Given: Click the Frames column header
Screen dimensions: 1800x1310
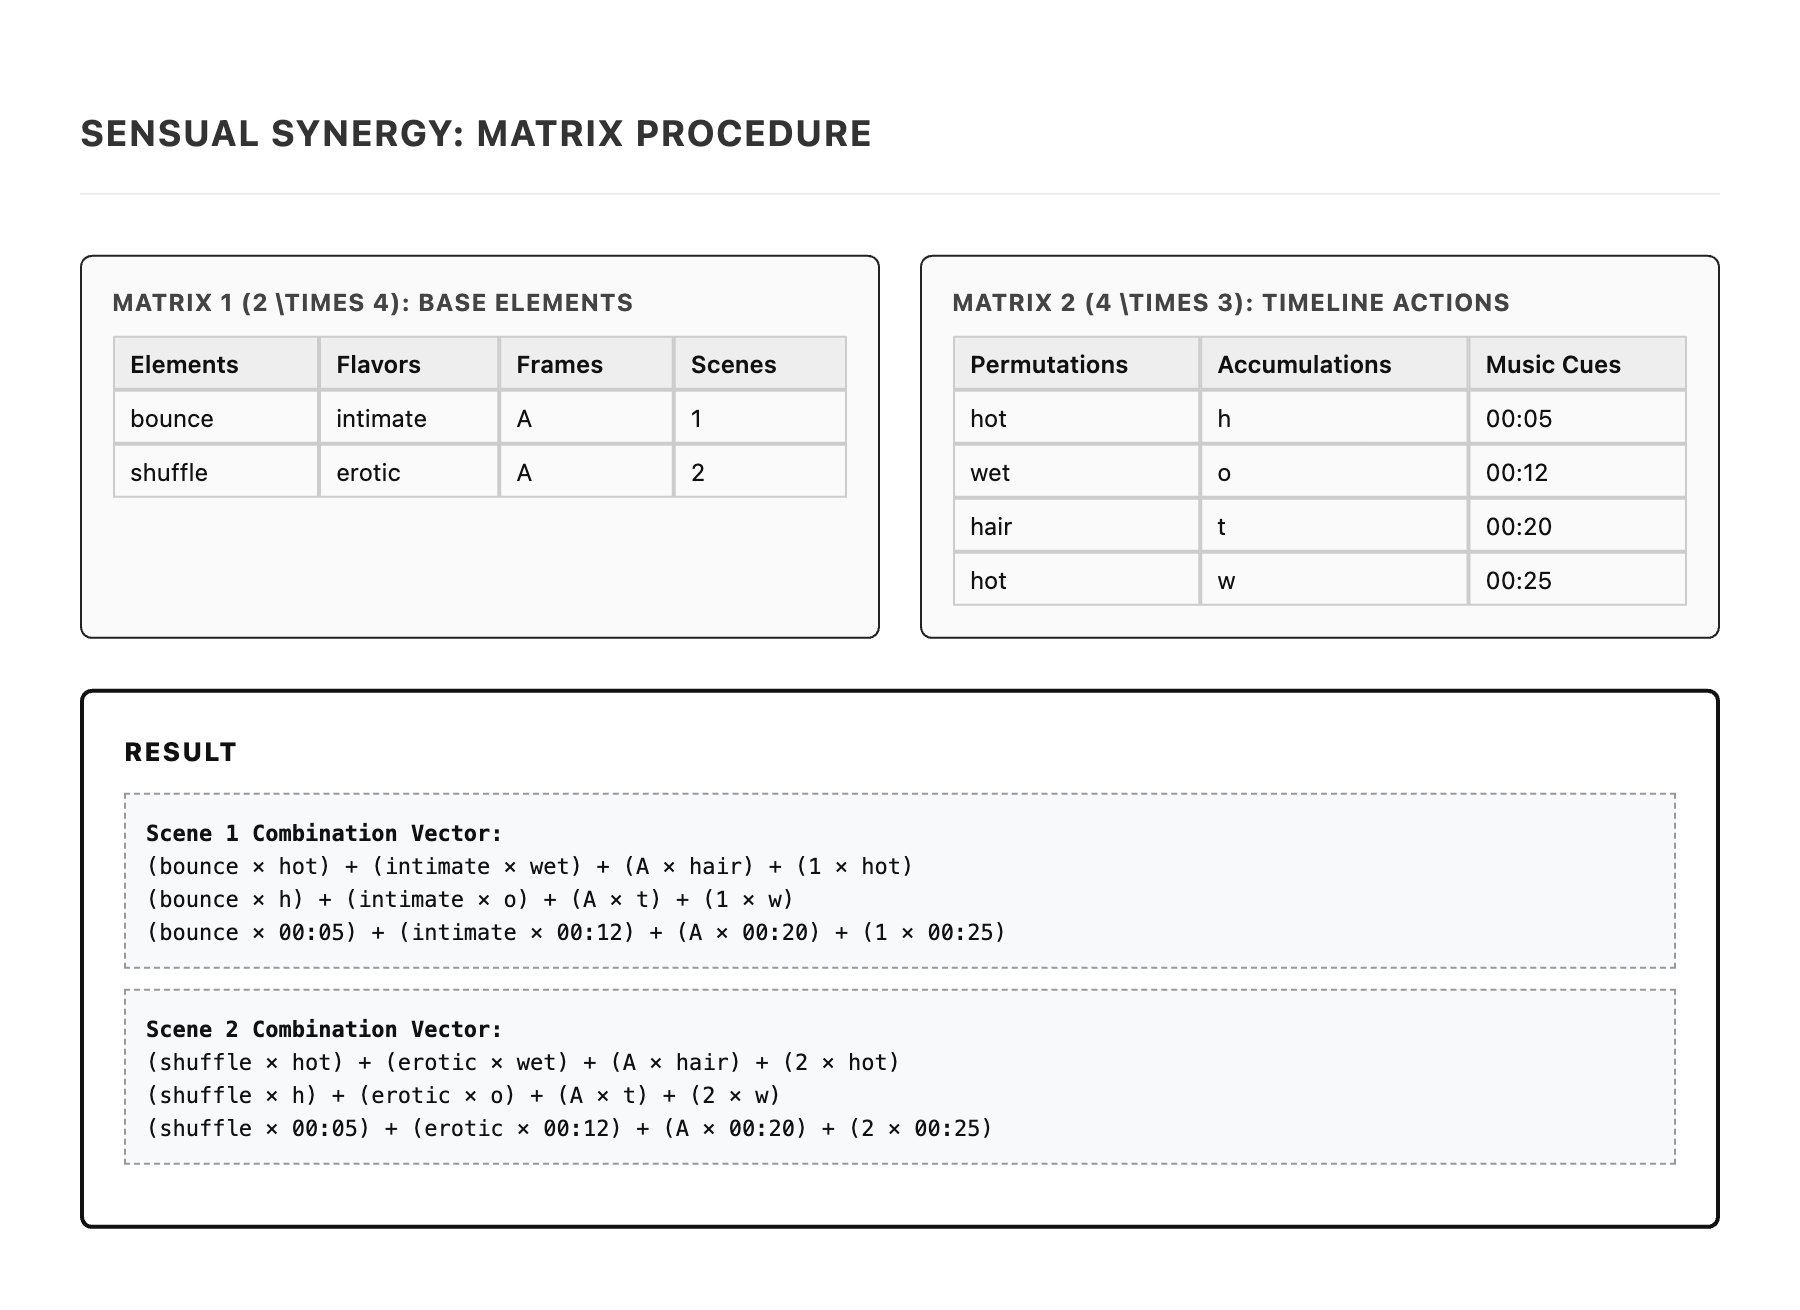Looking at the screenshot, I should [x=586, y=364].
